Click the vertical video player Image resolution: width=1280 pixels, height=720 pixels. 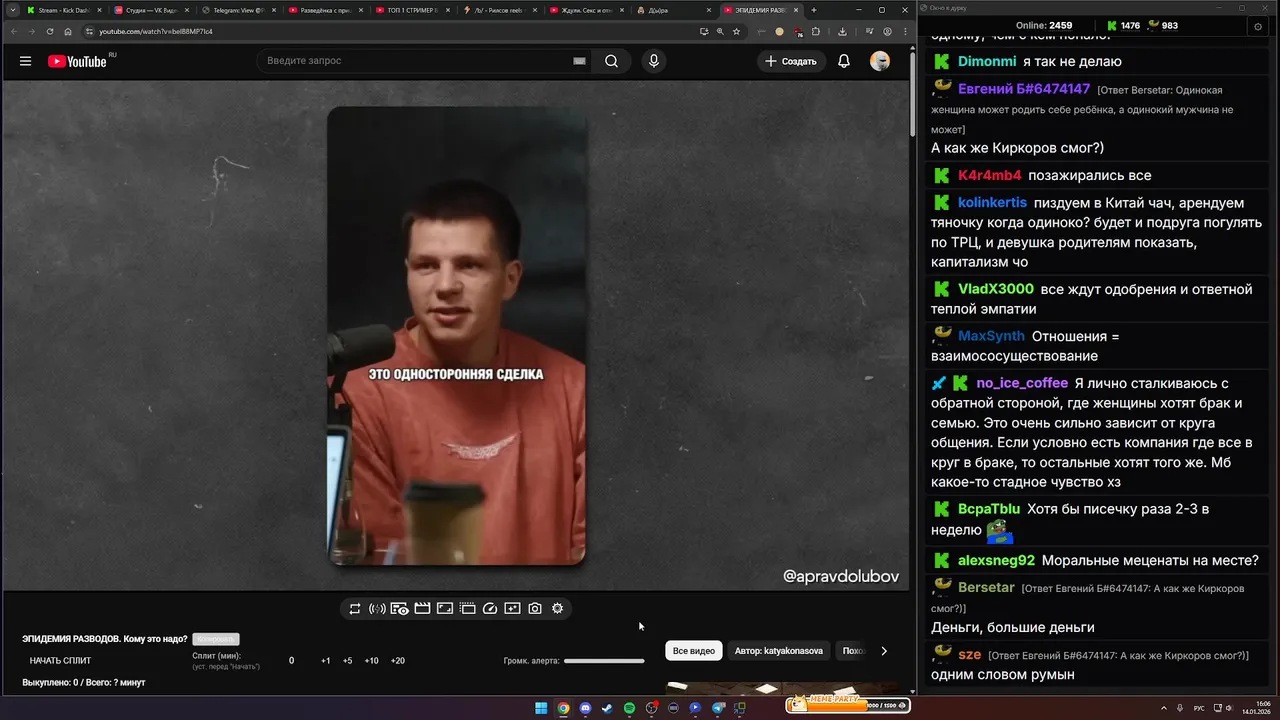[x=457, y=336]
